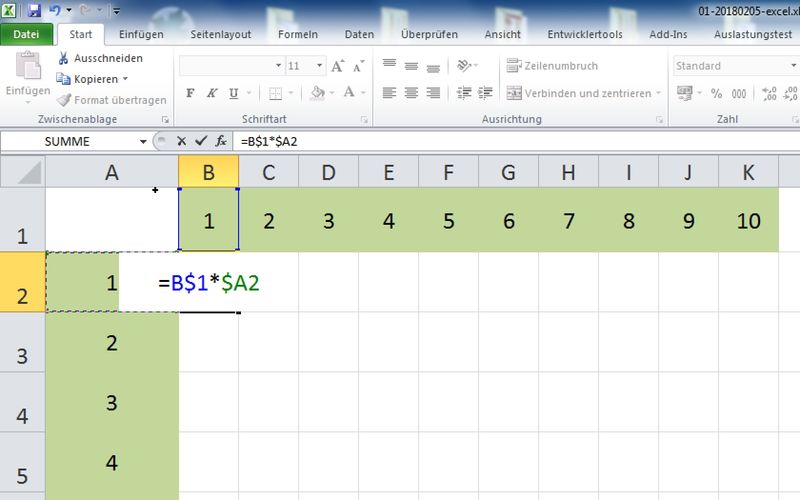Open the Undo history dropdown arrow

68,10
